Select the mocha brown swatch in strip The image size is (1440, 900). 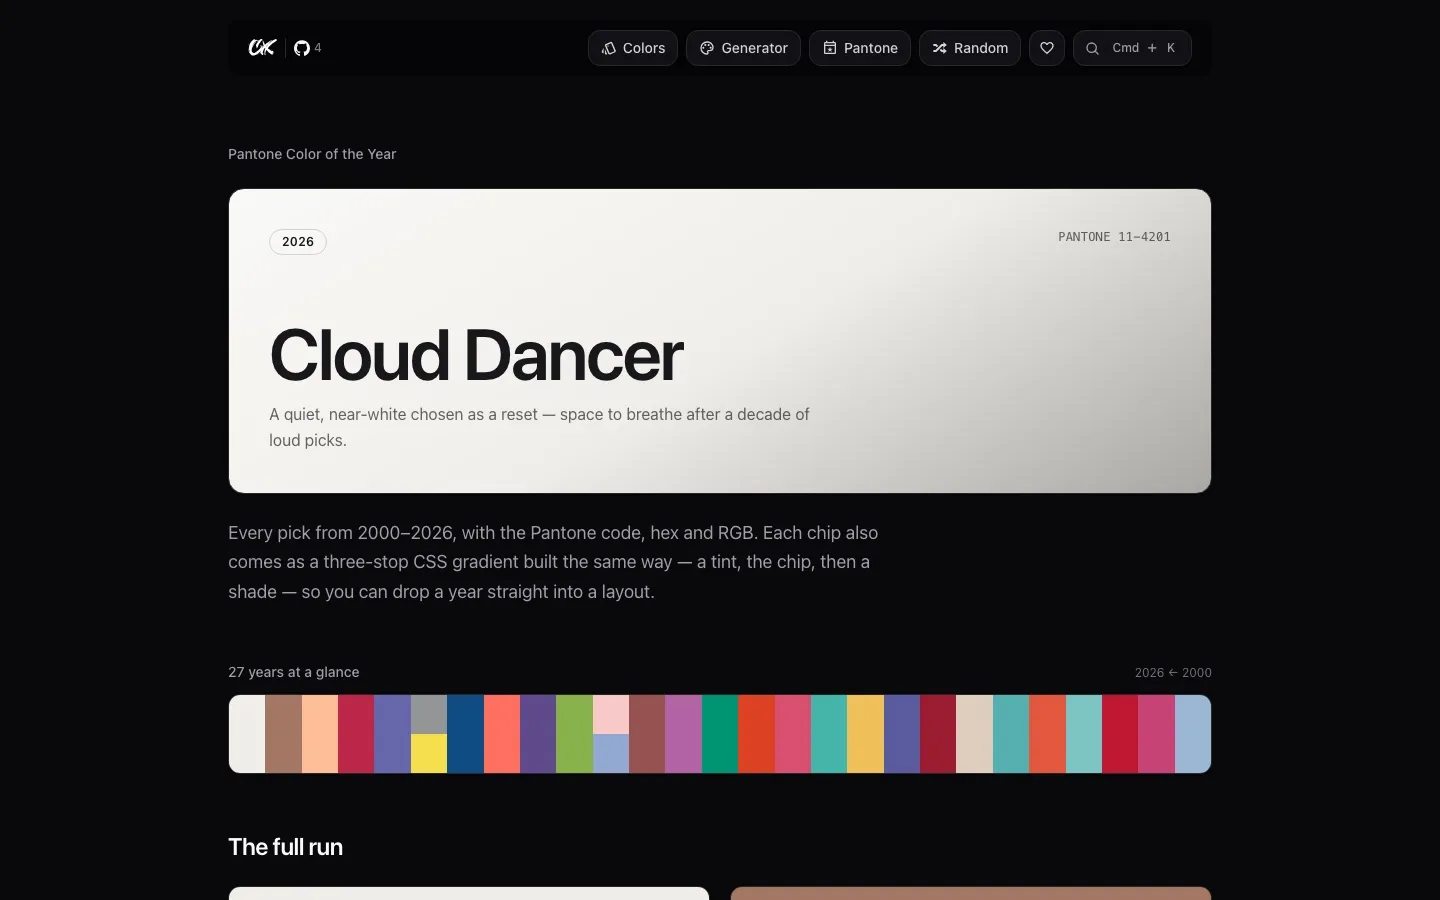click(x=284, y=734)
